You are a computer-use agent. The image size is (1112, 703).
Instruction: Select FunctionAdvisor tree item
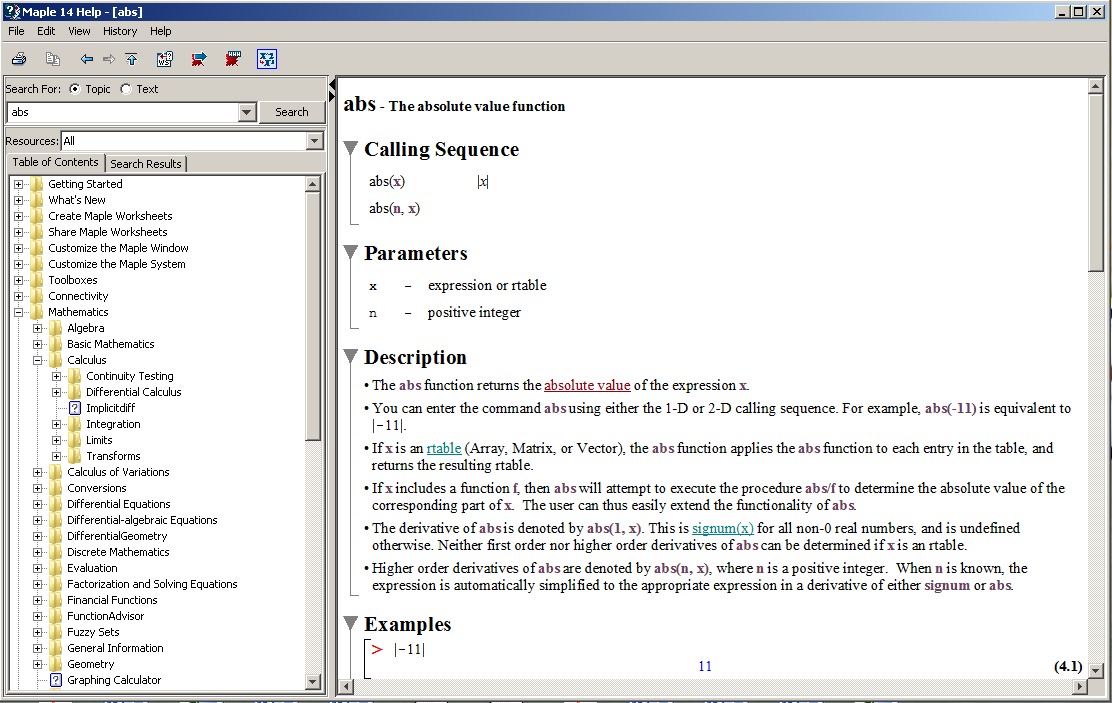click(106, 616)
